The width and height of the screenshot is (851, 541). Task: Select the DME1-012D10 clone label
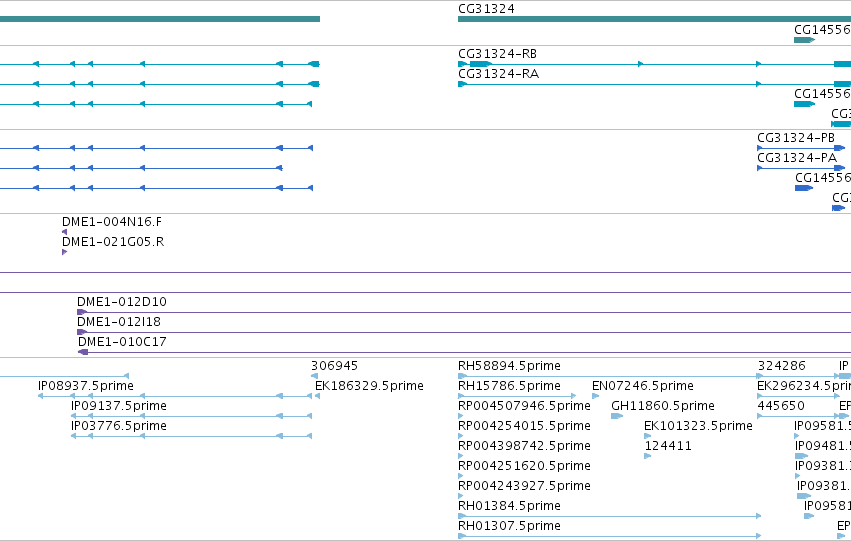tap(122, 302)
